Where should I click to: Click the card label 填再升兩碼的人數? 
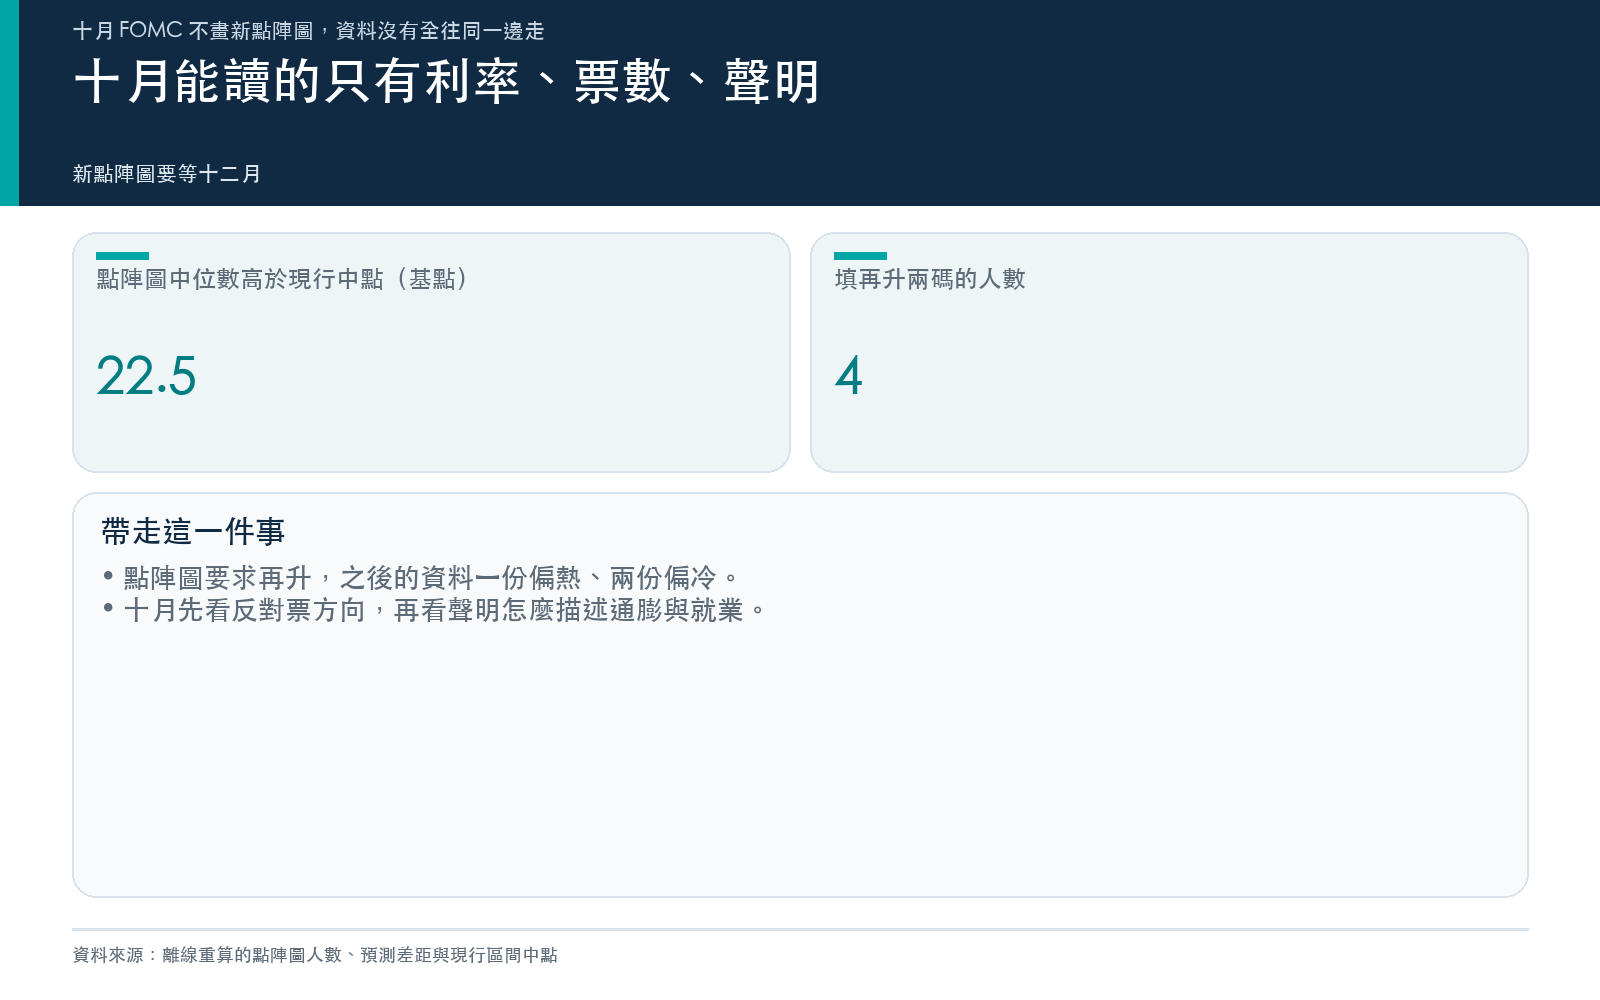pos(930,279)
